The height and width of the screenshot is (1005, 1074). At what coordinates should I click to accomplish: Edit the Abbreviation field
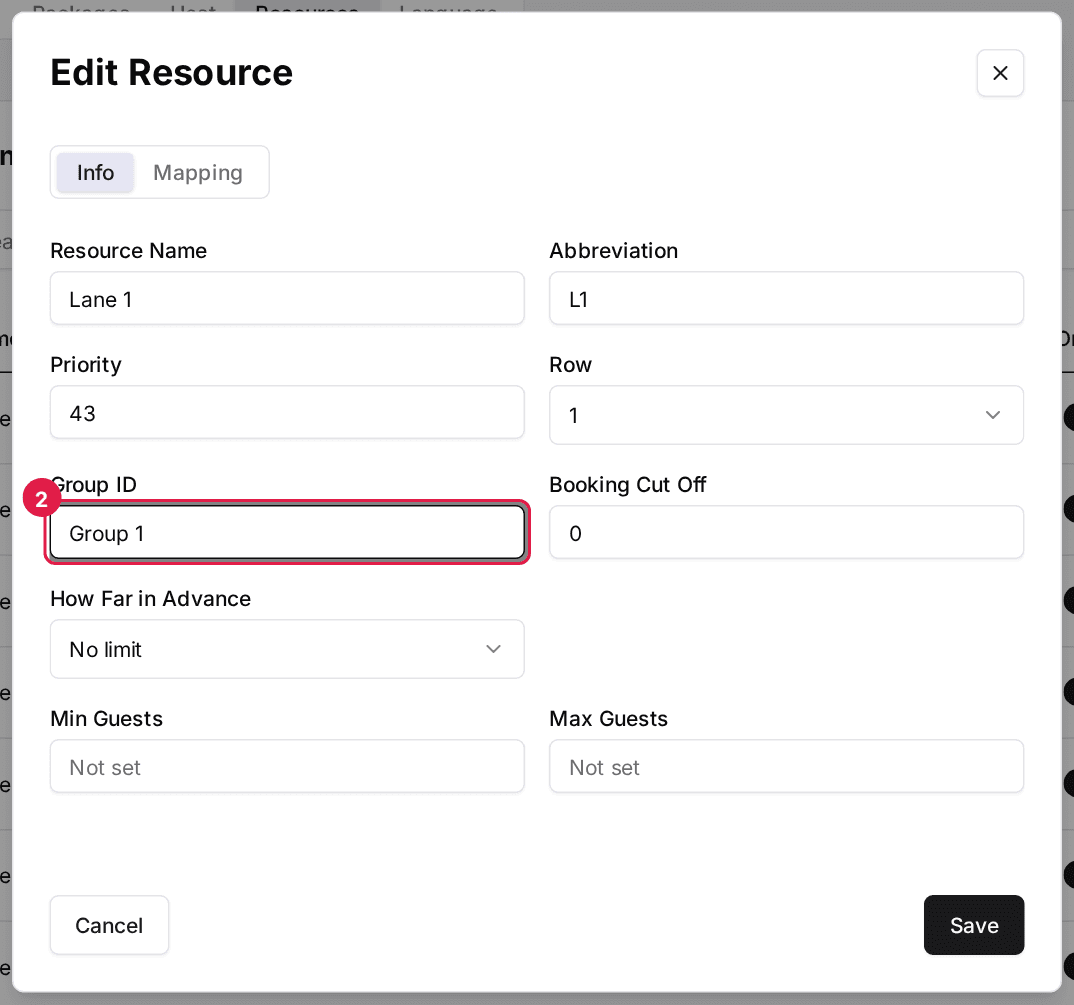pyautogui.click(x=786, y=299)
